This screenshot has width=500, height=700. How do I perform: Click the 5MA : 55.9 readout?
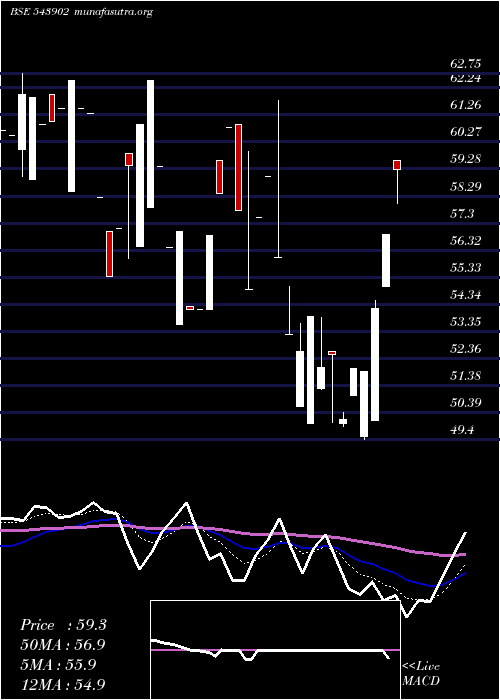tap(58, 665)
